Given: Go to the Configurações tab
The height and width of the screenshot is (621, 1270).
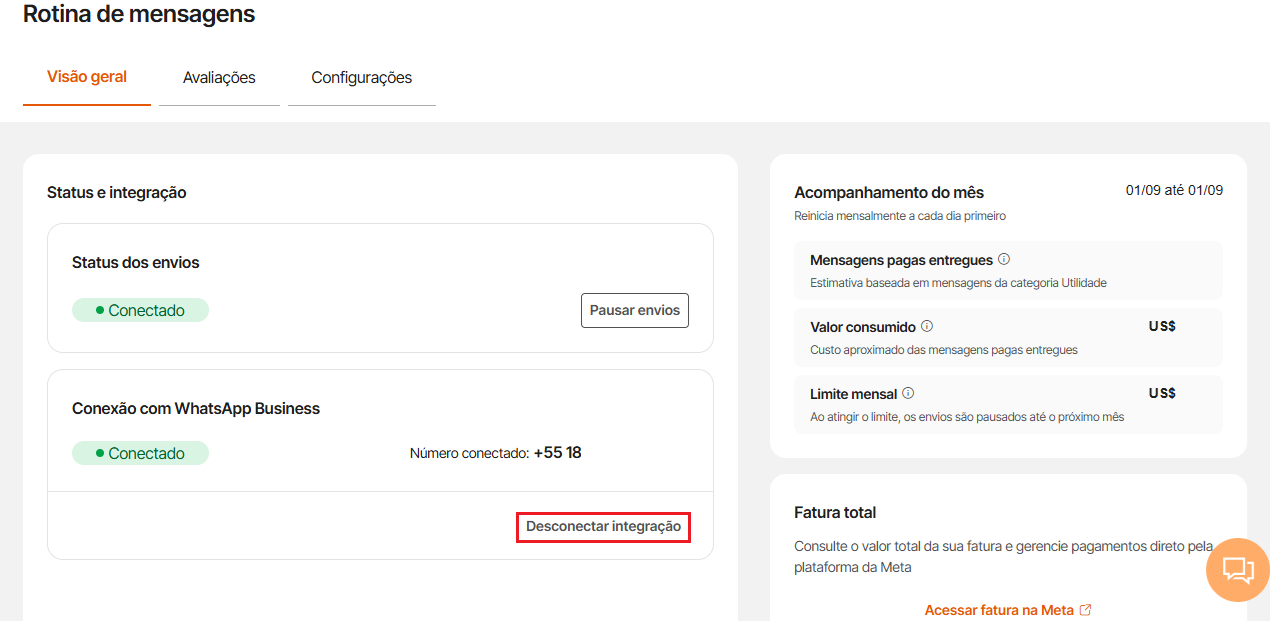Looking at the screenshot, I should point(362,78).
